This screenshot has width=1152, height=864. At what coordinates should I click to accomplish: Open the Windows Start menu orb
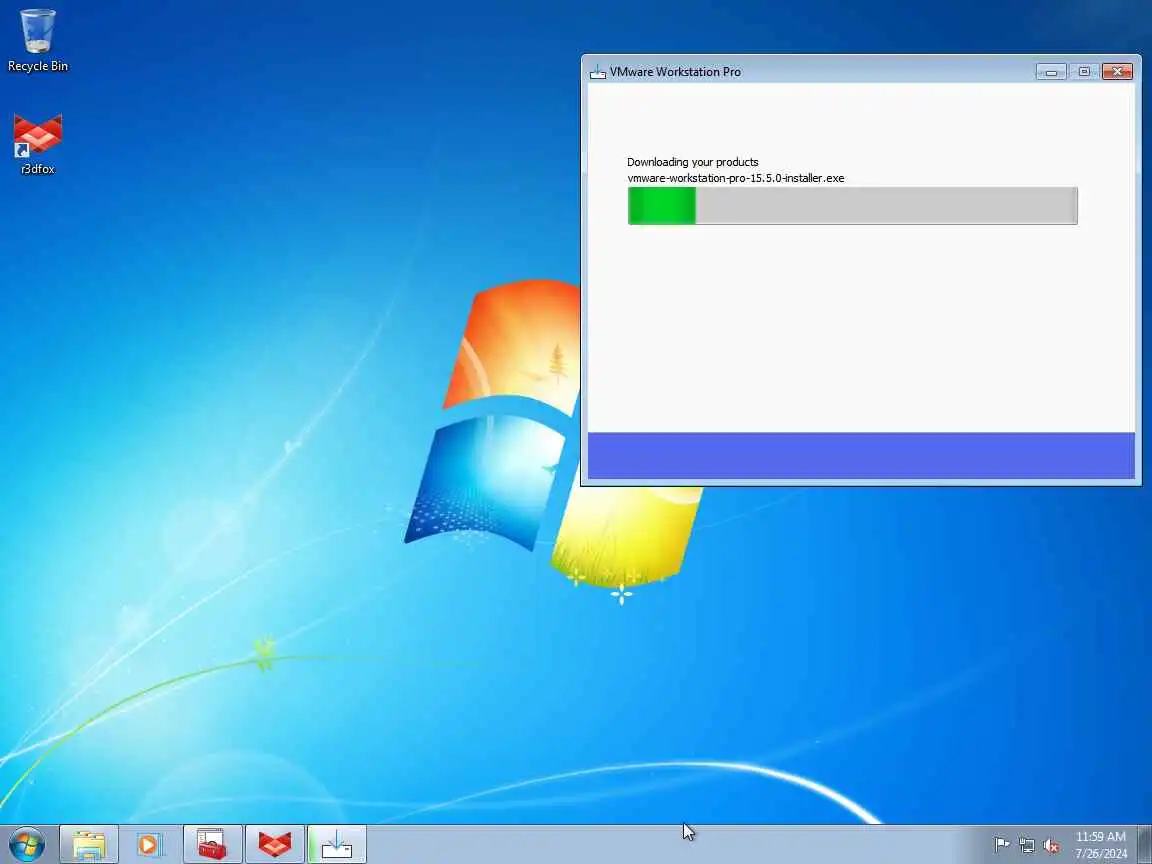pyautogui.click(x=27, y=844)
